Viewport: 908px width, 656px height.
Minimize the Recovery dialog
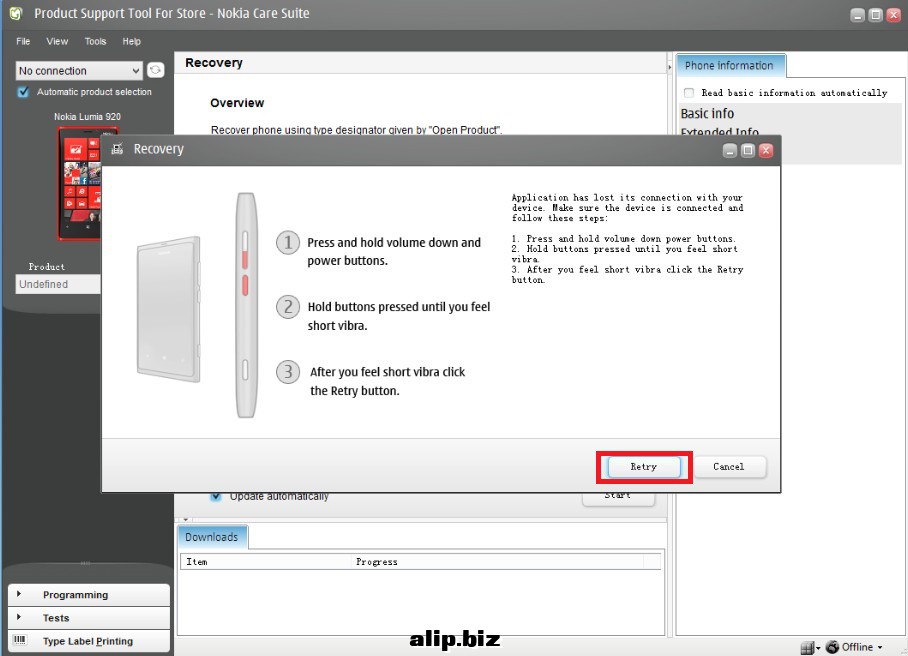[730, 151]
